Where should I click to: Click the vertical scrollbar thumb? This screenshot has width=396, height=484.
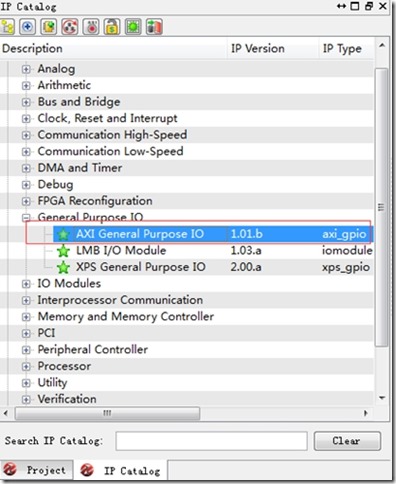point(382,207)
